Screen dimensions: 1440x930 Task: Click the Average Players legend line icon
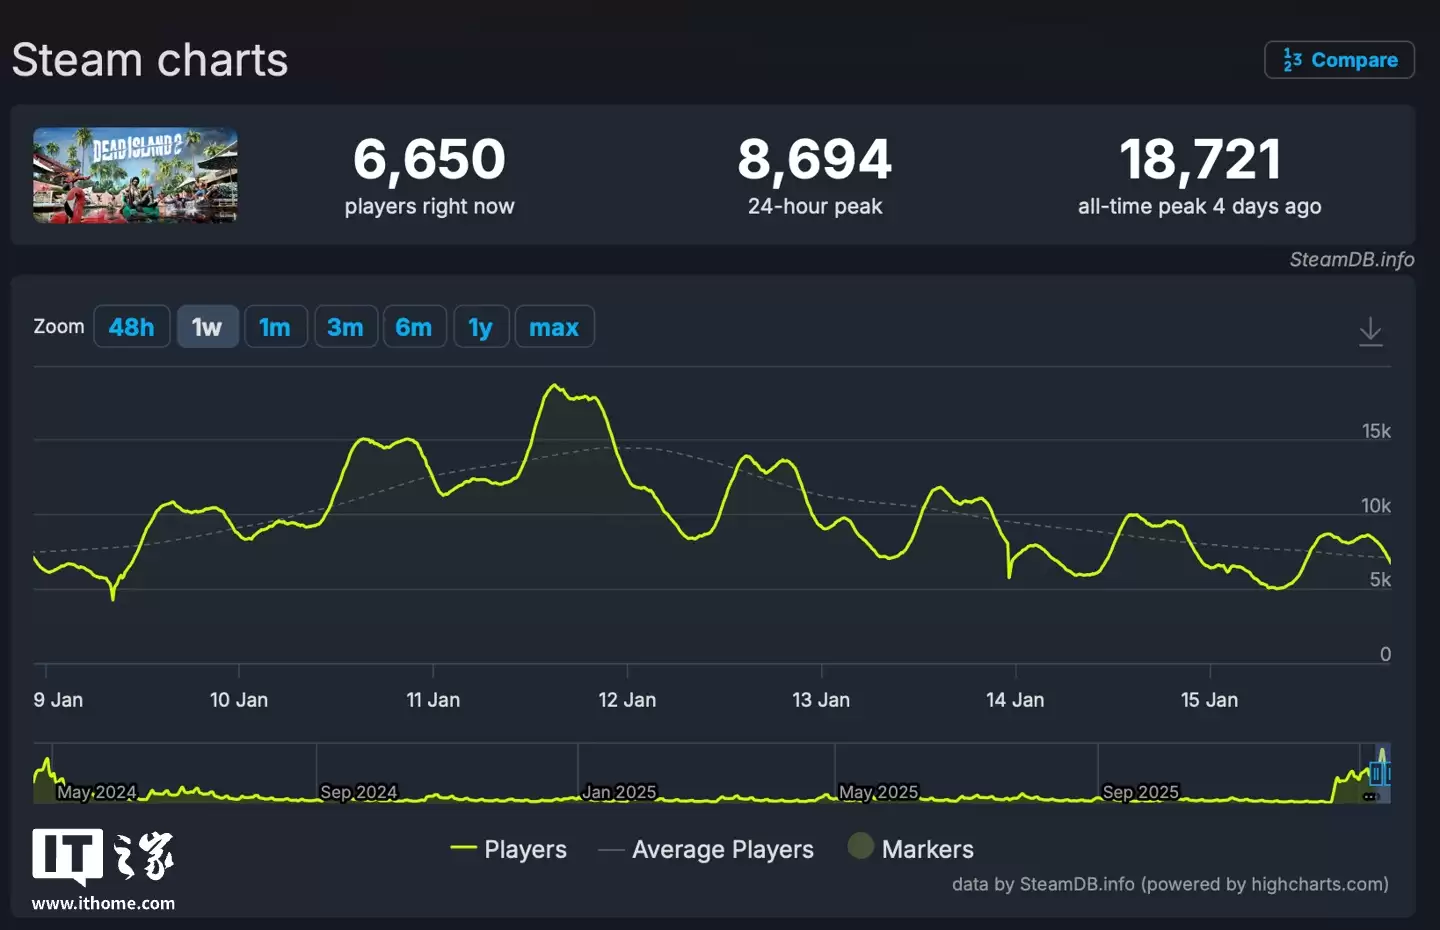[611, 848]
